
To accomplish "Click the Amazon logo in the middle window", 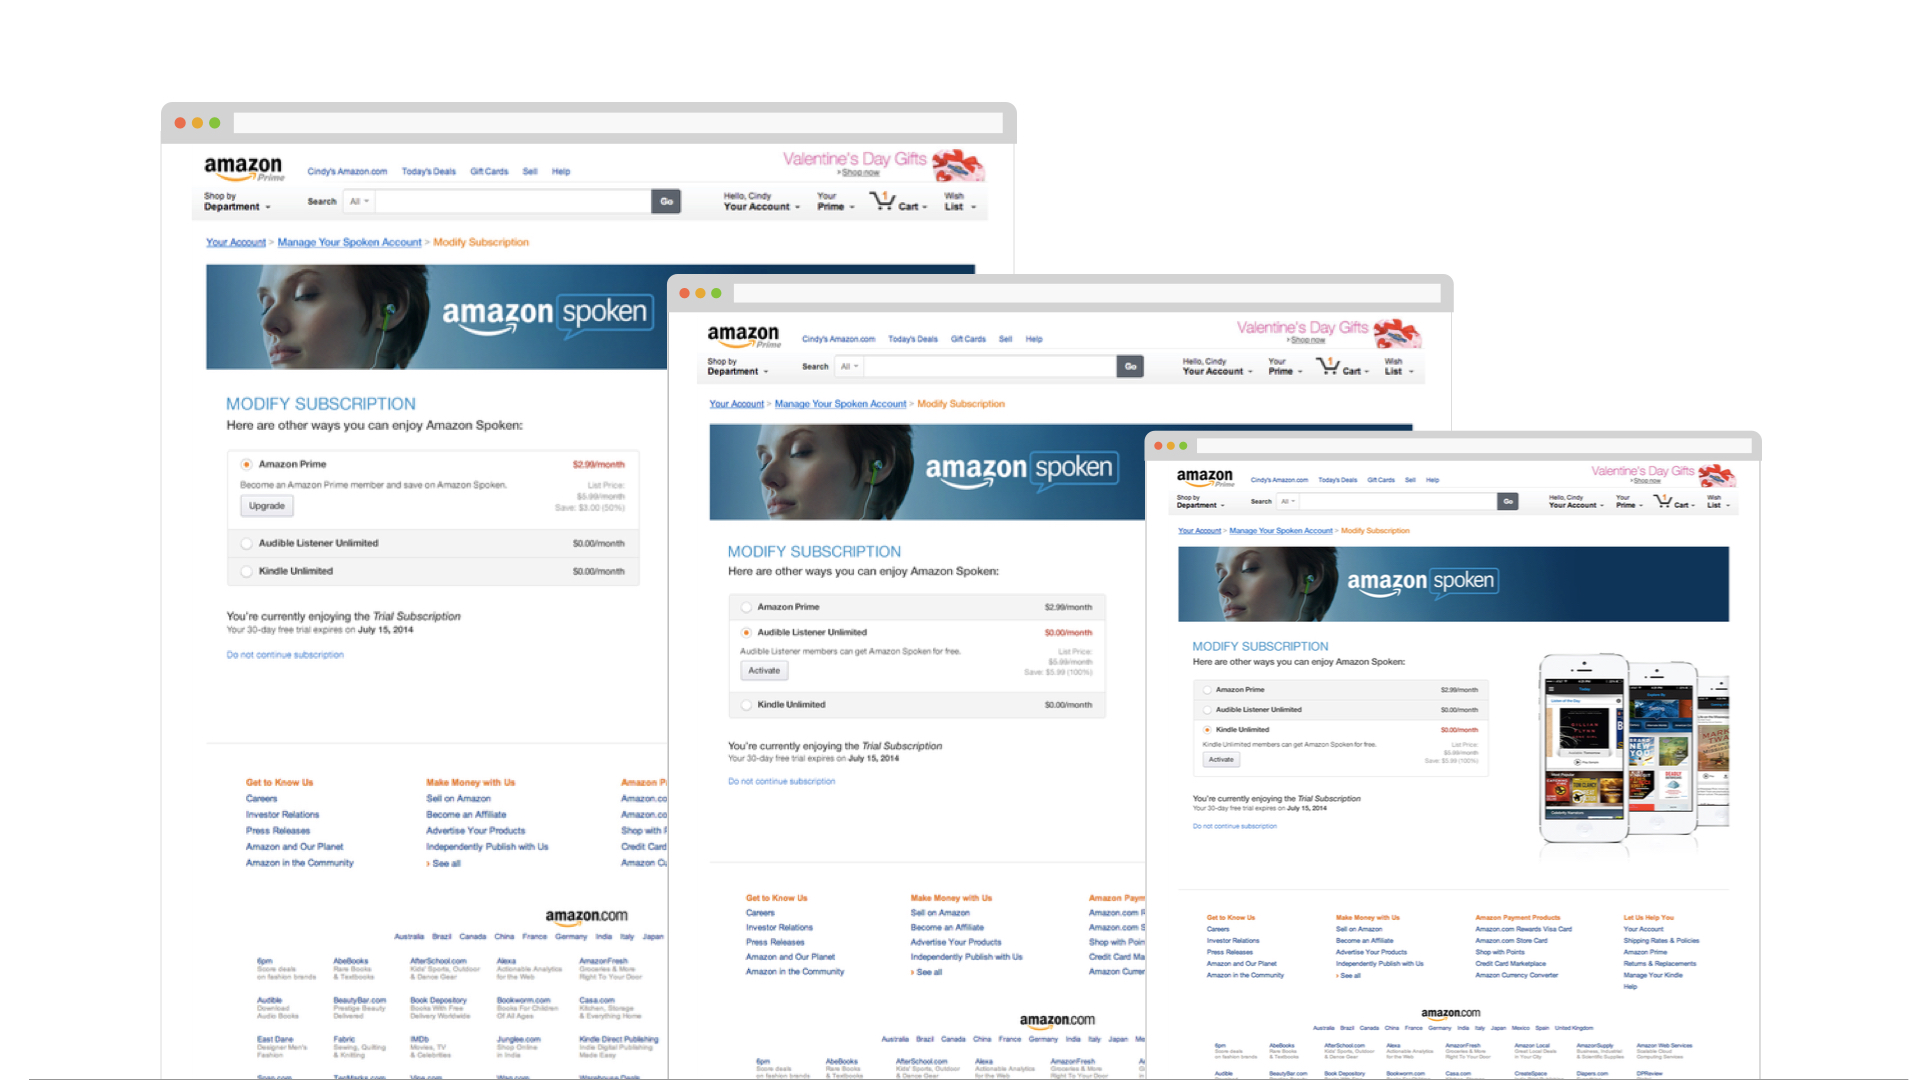I will tap(743, 336).
